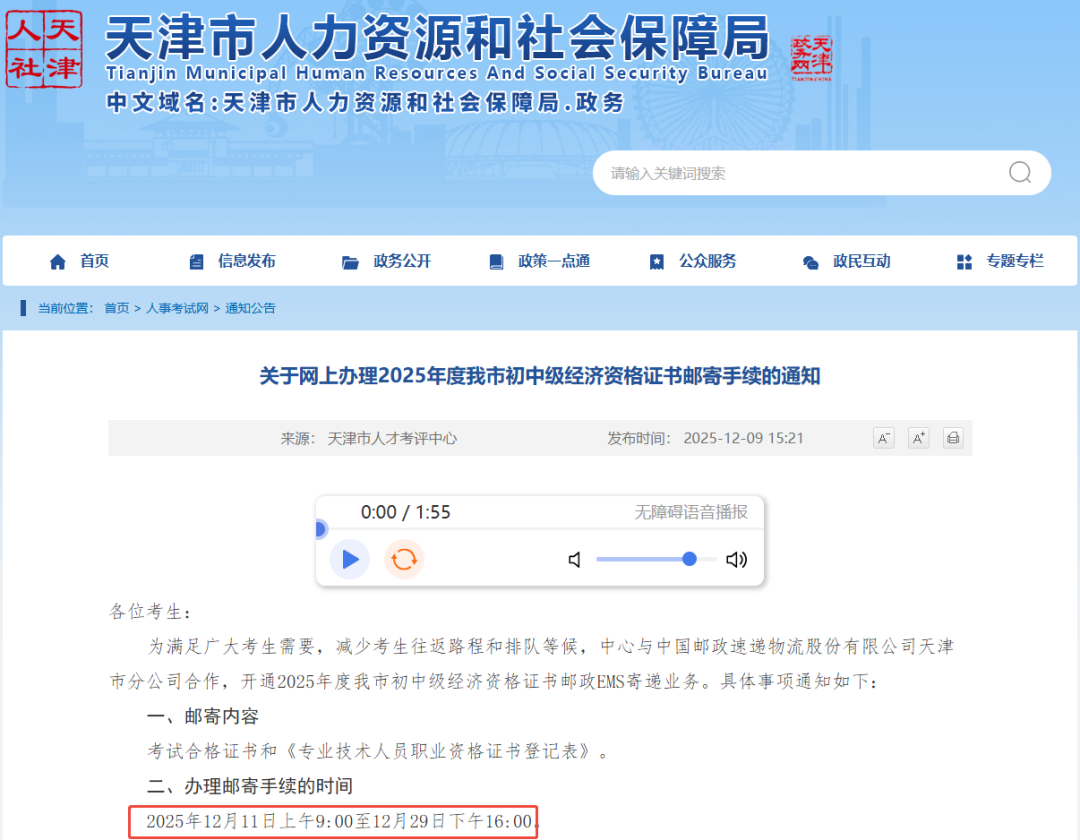Go to 政策一点通 section
Image resolution: width=1080 pixels, height=840 pixels.
[540, 261]
